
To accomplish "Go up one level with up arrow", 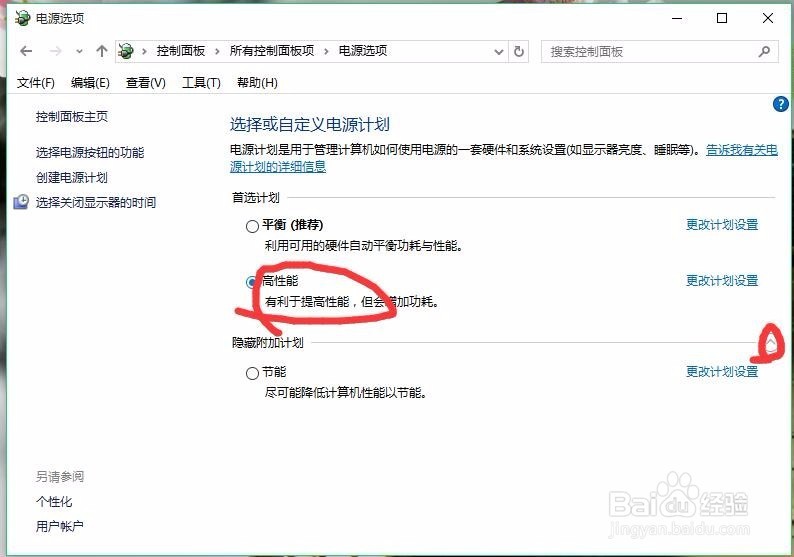I will (x=102, y=51).
